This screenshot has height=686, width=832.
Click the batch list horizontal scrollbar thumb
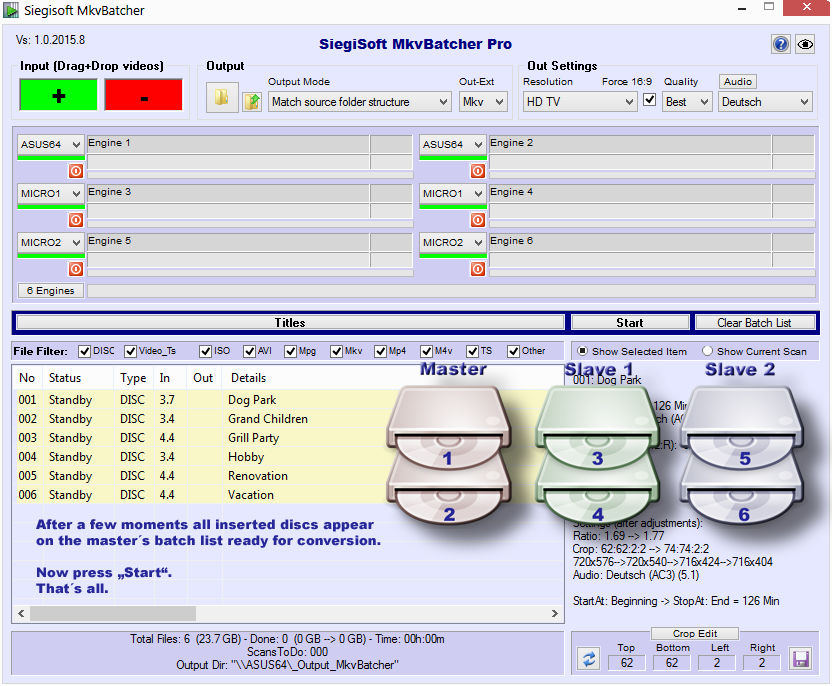113,613
